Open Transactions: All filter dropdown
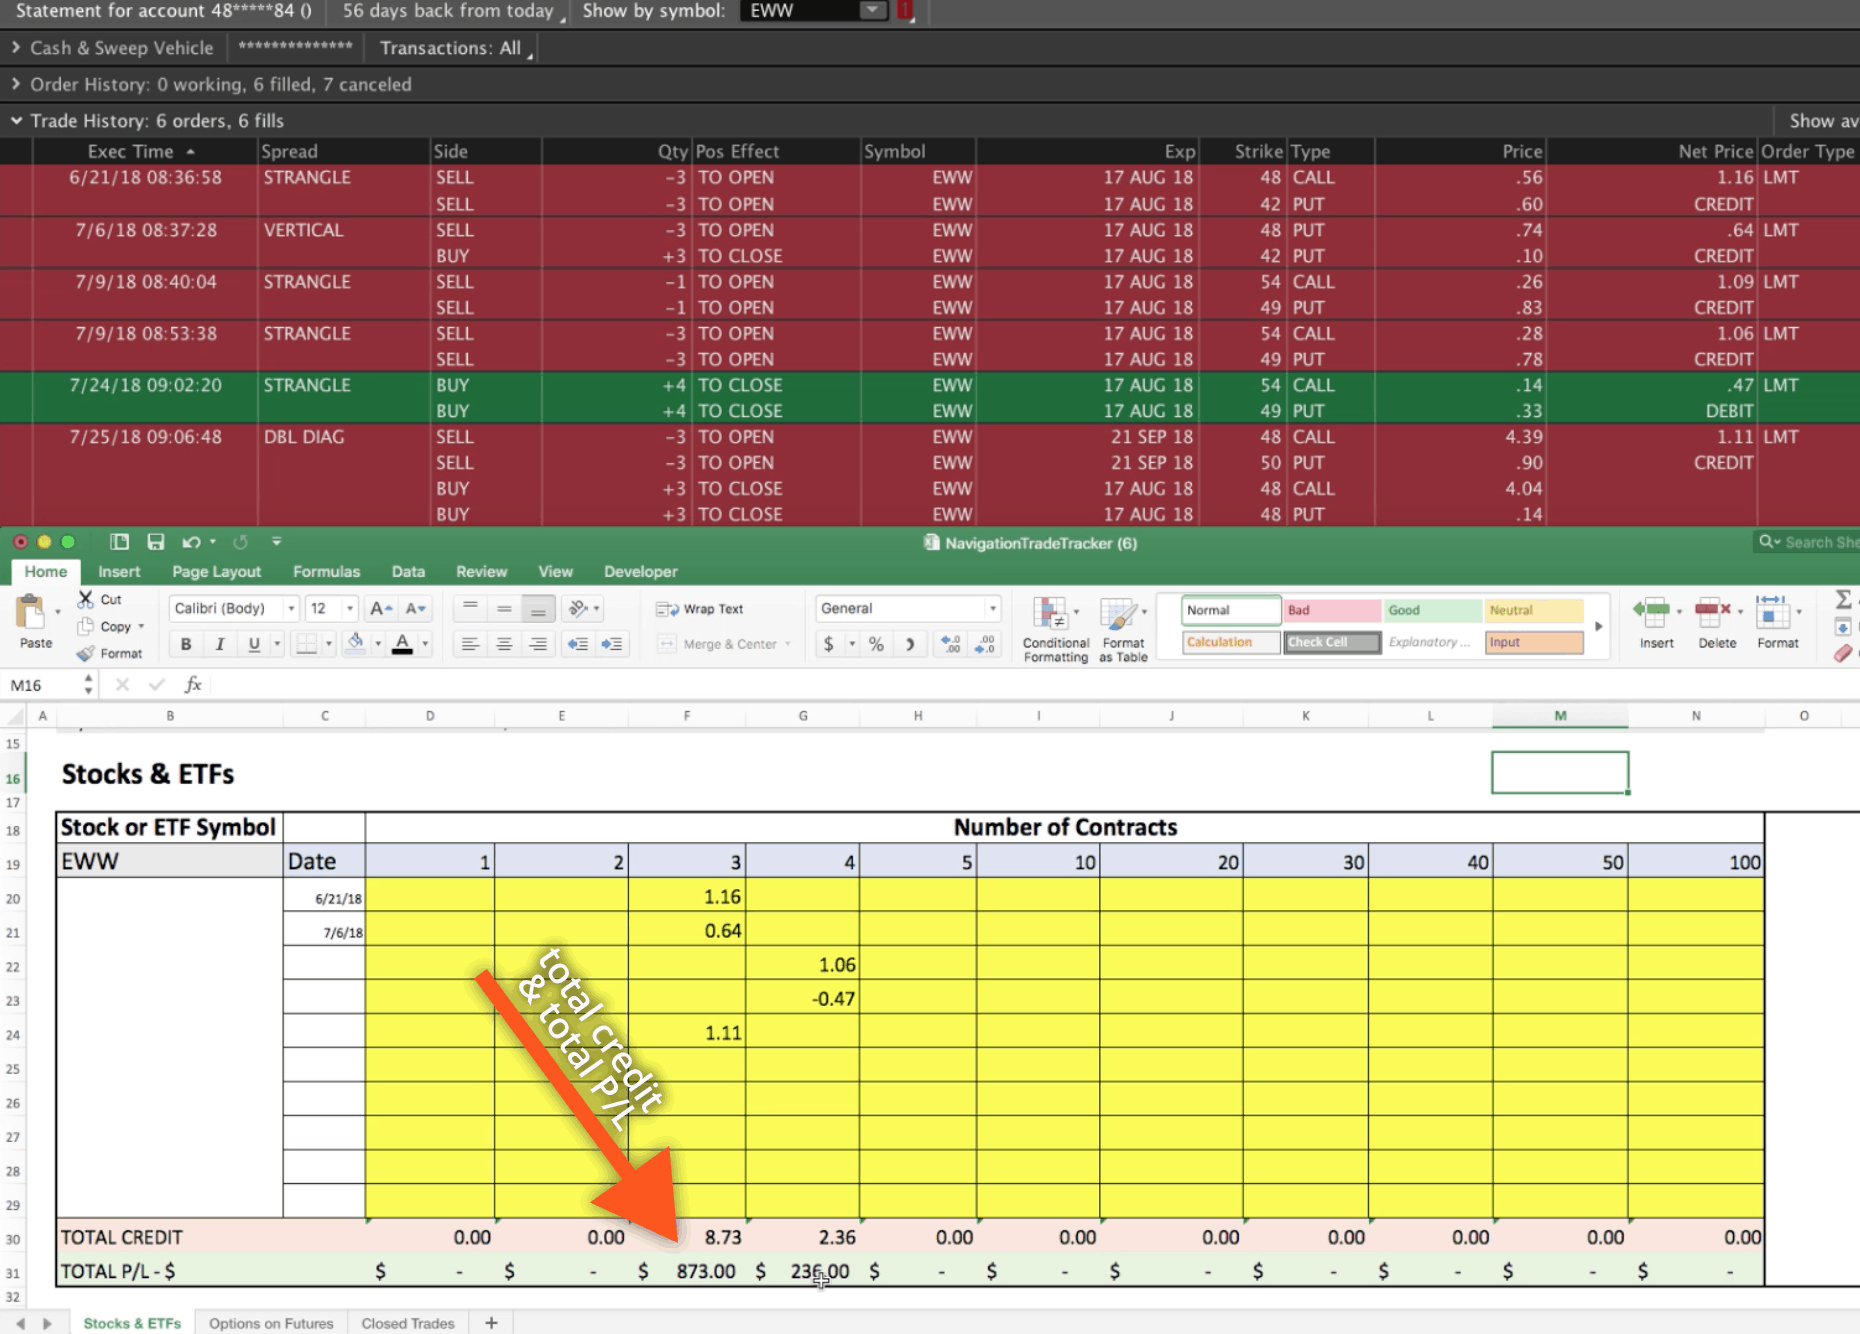Image resolution: width=1860 pixels, height=1334 pixels. tap(456, 47)
